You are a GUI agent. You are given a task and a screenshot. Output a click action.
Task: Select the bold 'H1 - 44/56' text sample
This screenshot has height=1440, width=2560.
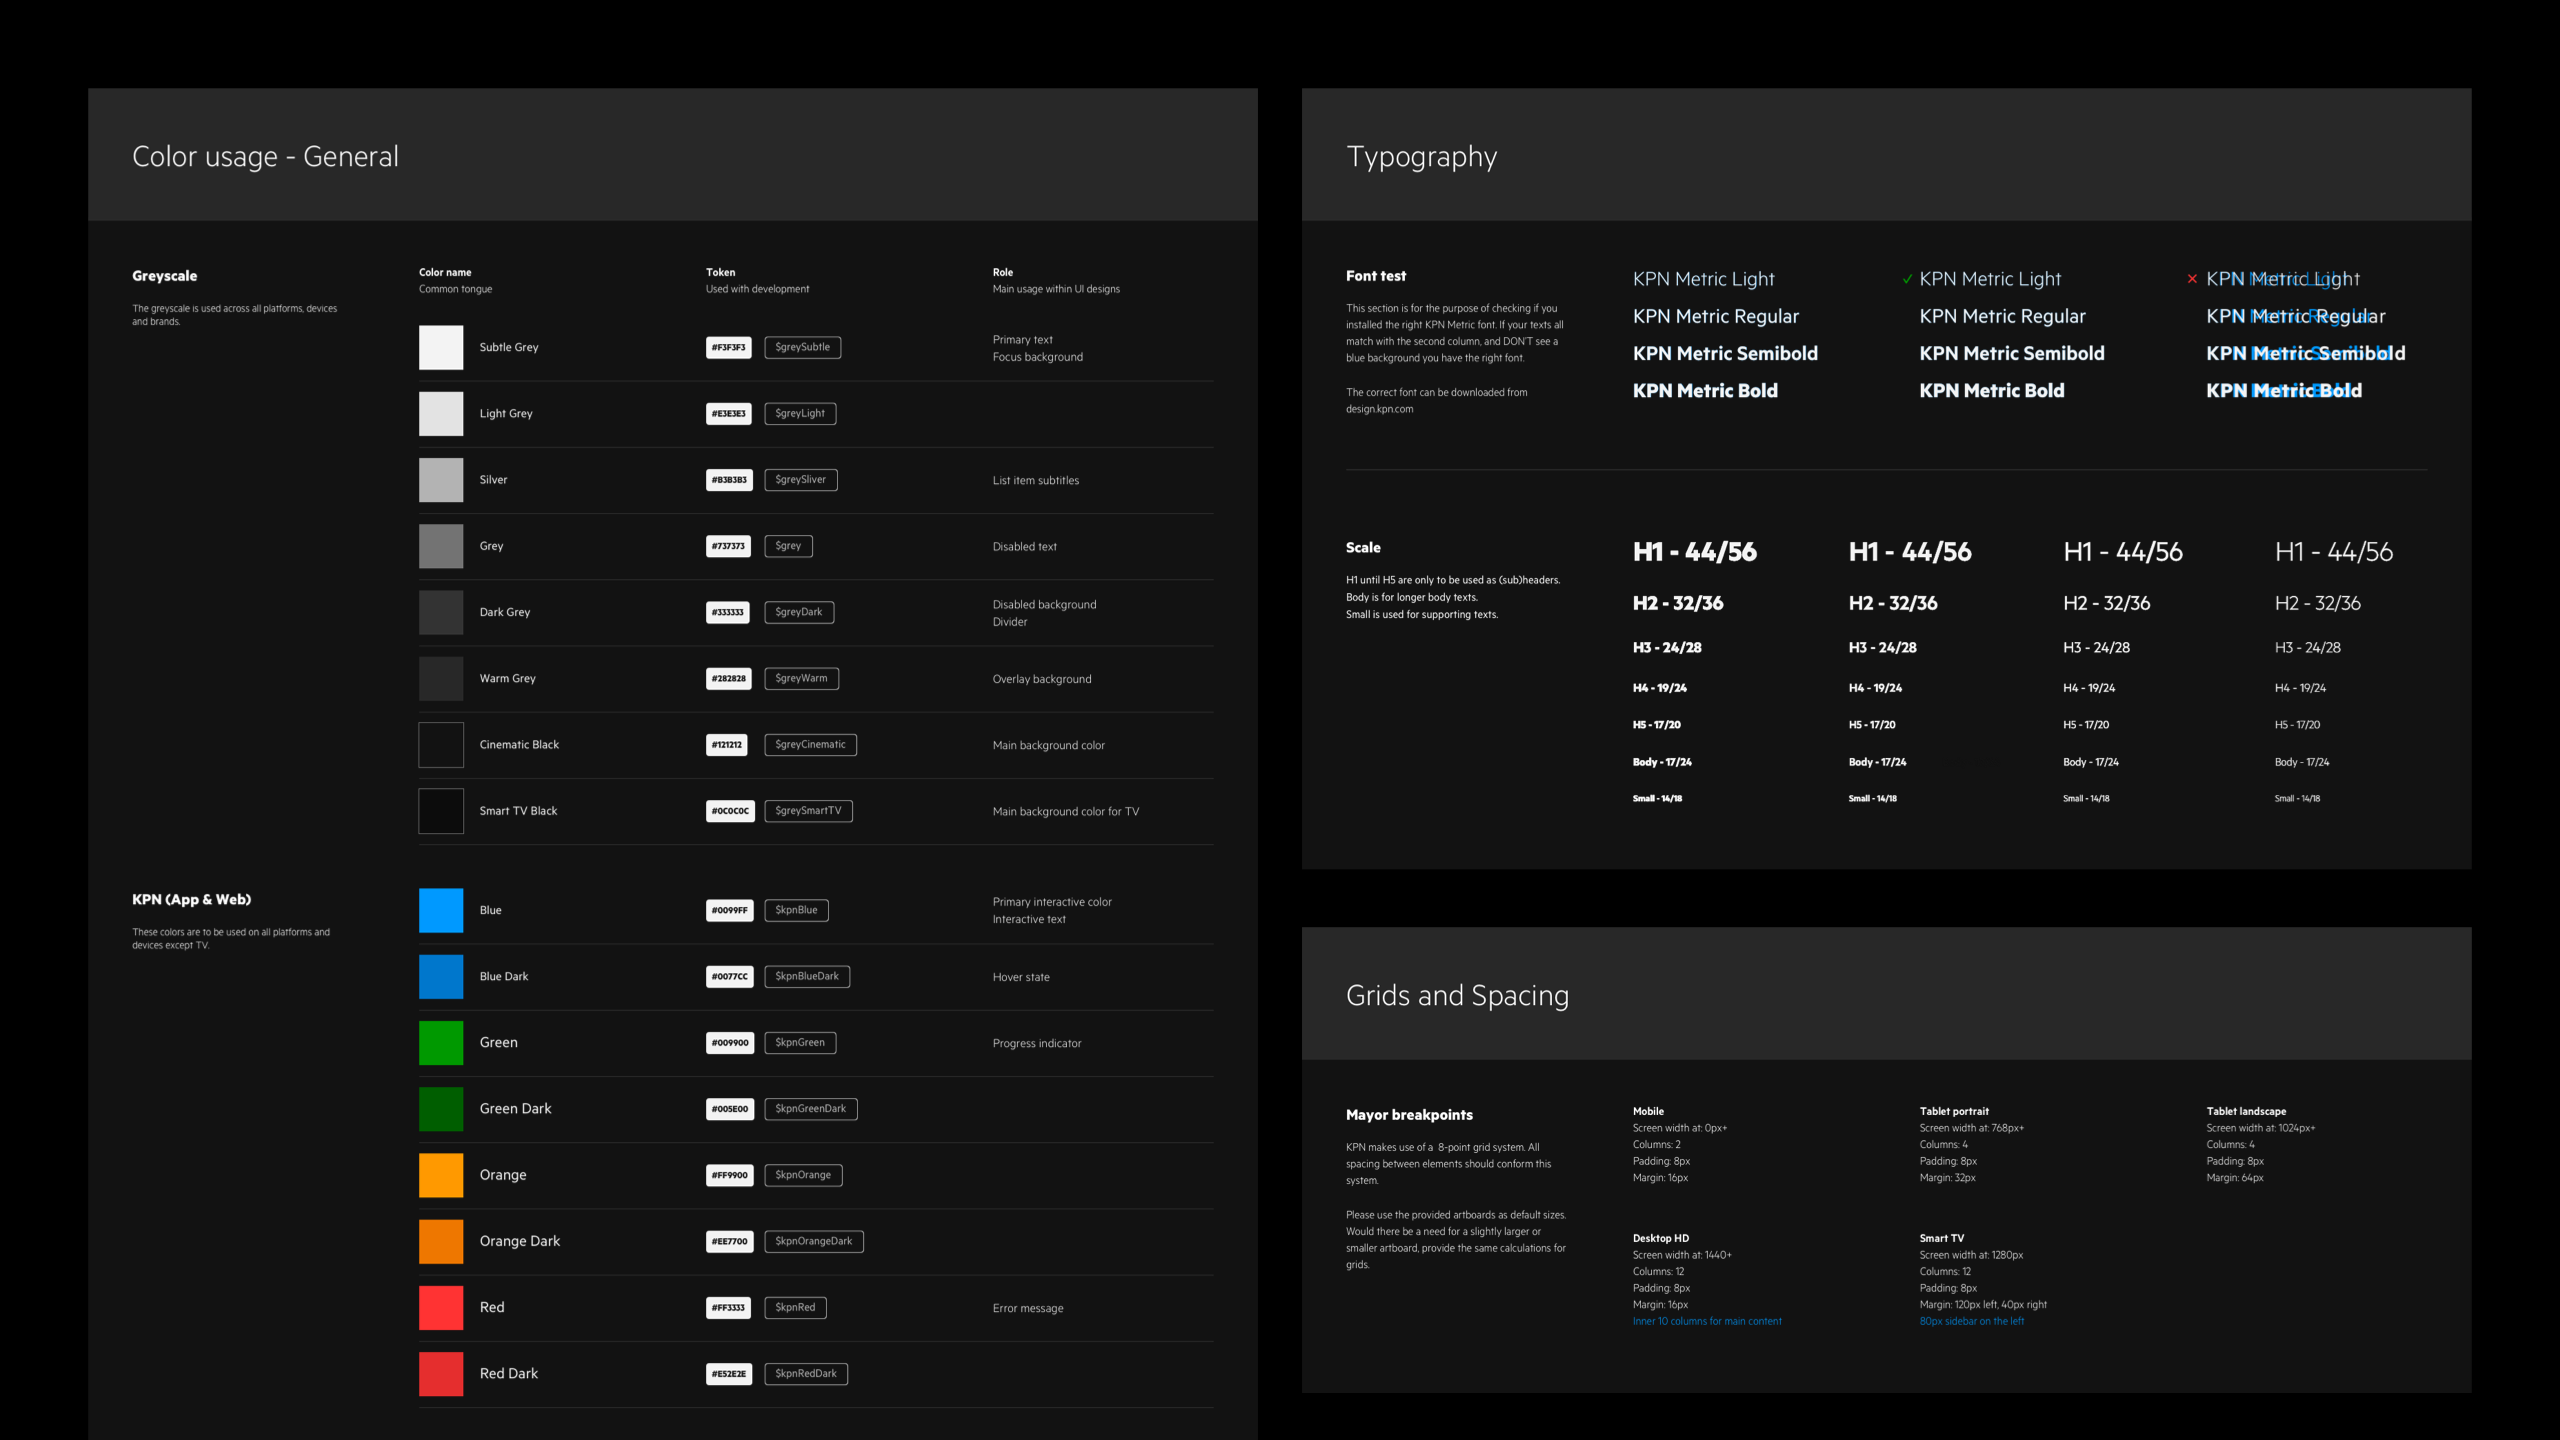[1694, 552]
